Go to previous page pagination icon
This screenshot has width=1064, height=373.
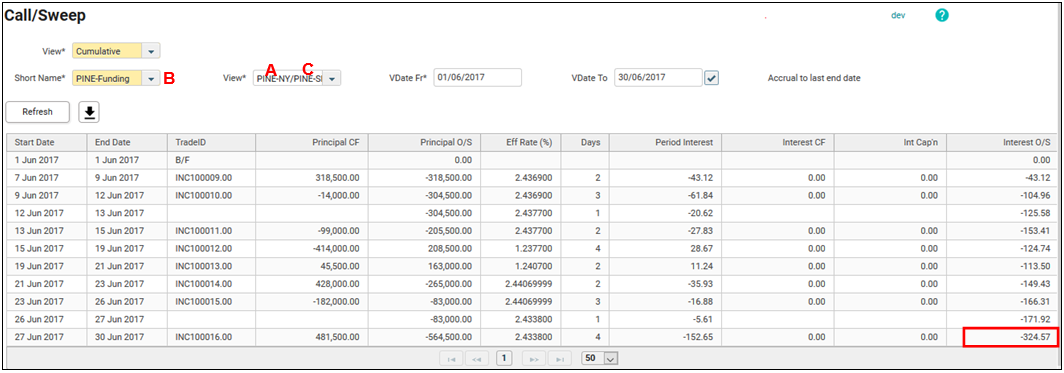coord(476,358)
